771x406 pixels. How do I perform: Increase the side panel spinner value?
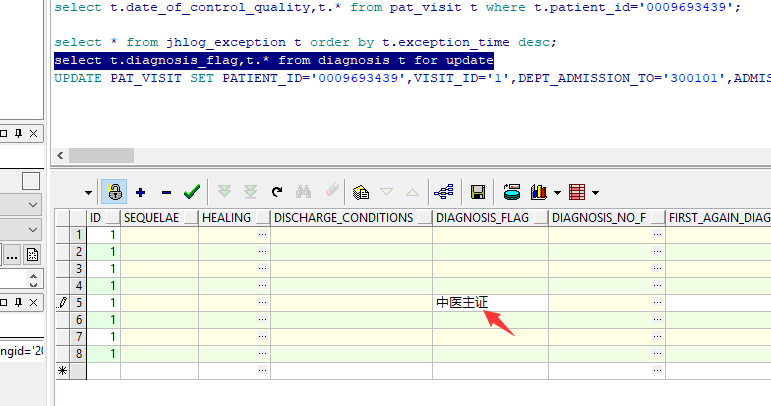[33, 275]
